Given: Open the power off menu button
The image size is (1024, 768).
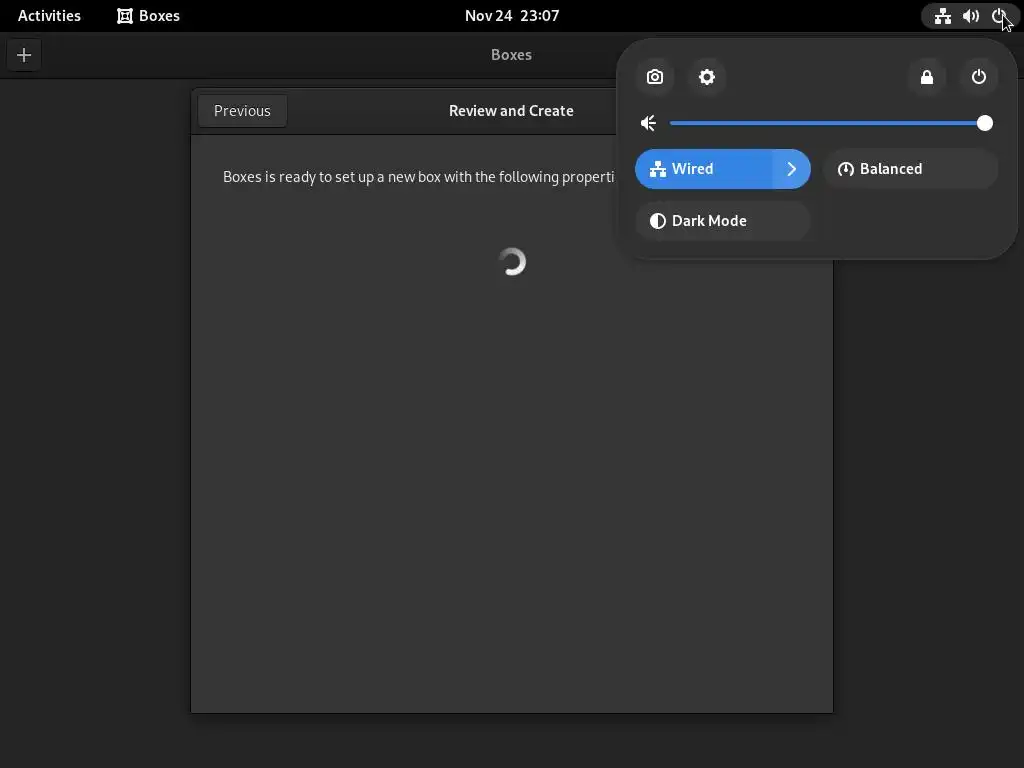Looking at the screenshot, I should click(978, 77).
